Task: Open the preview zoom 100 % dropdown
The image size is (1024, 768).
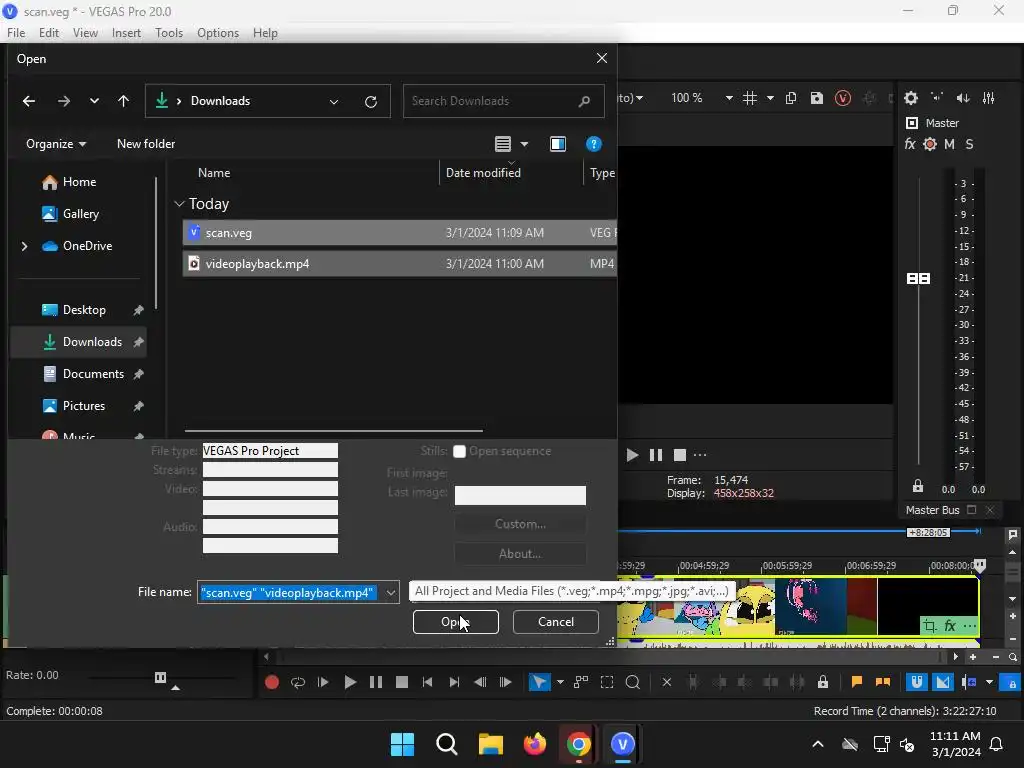Action: [729, 98]
